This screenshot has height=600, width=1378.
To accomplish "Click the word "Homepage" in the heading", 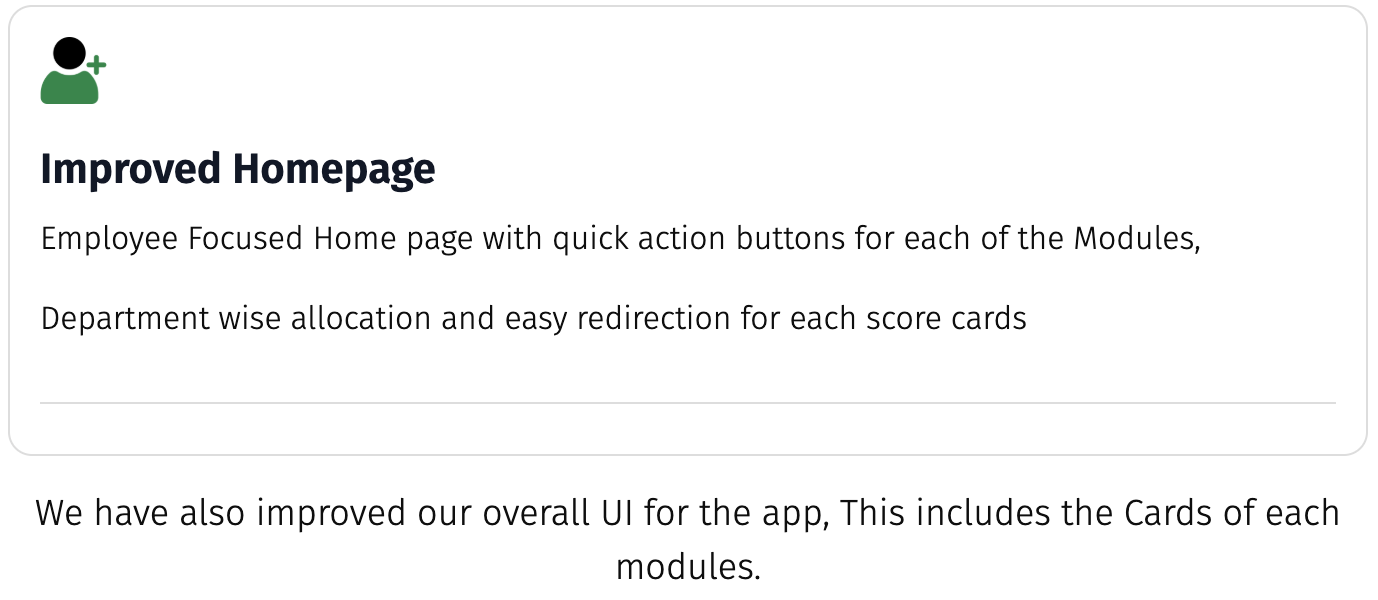I will pos(334,169).
